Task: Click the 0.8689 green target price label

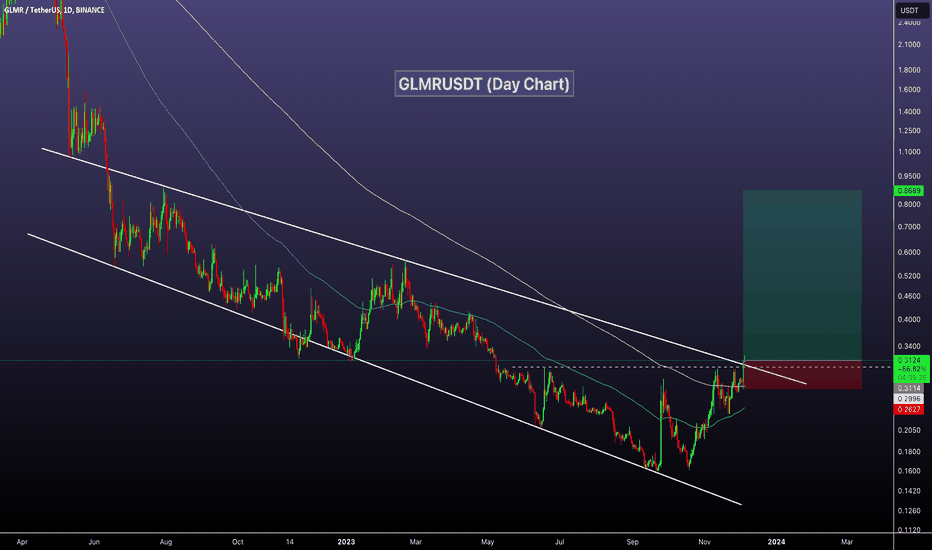Action: point(909,191)
